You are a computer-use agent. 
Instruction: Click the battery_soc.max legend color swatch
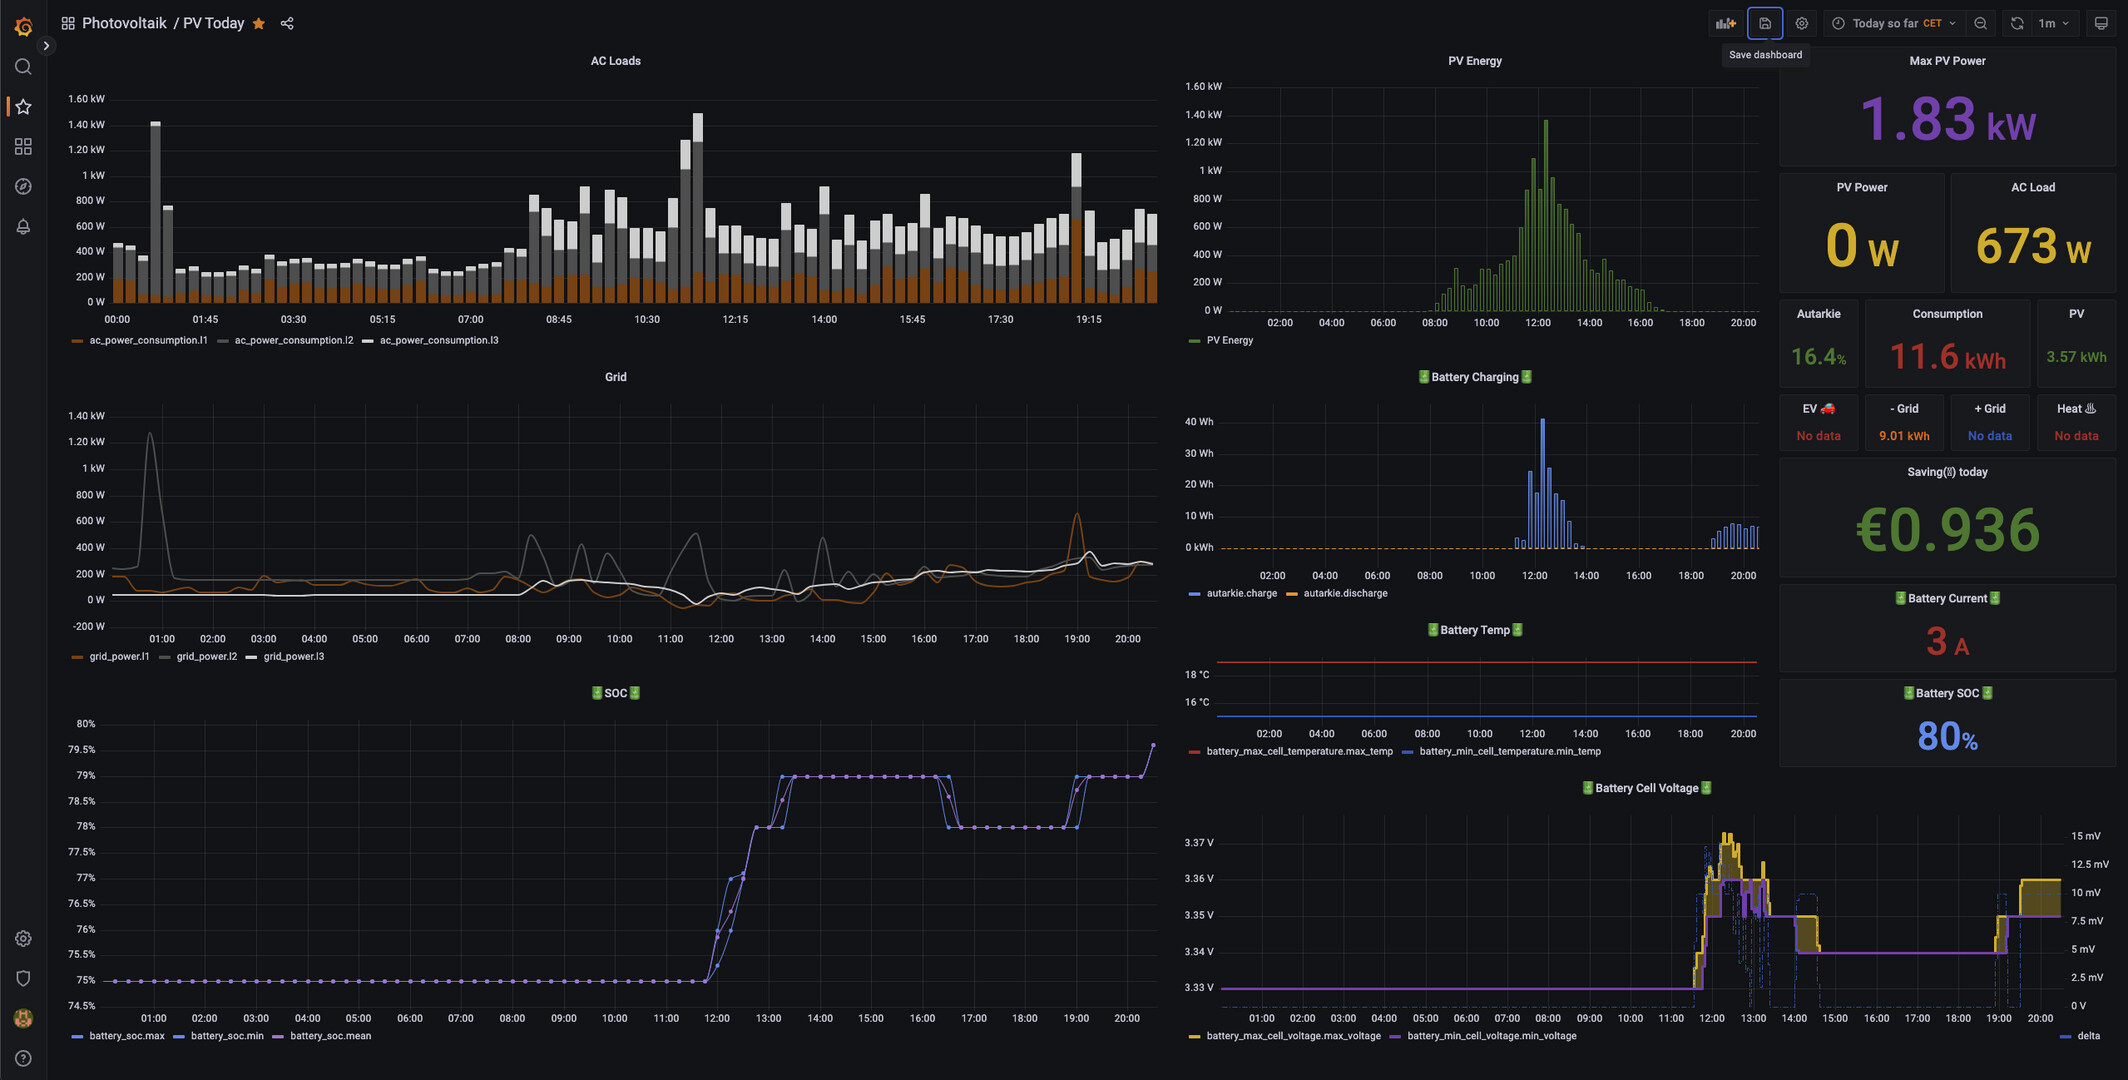click(x=77, y=1036)
